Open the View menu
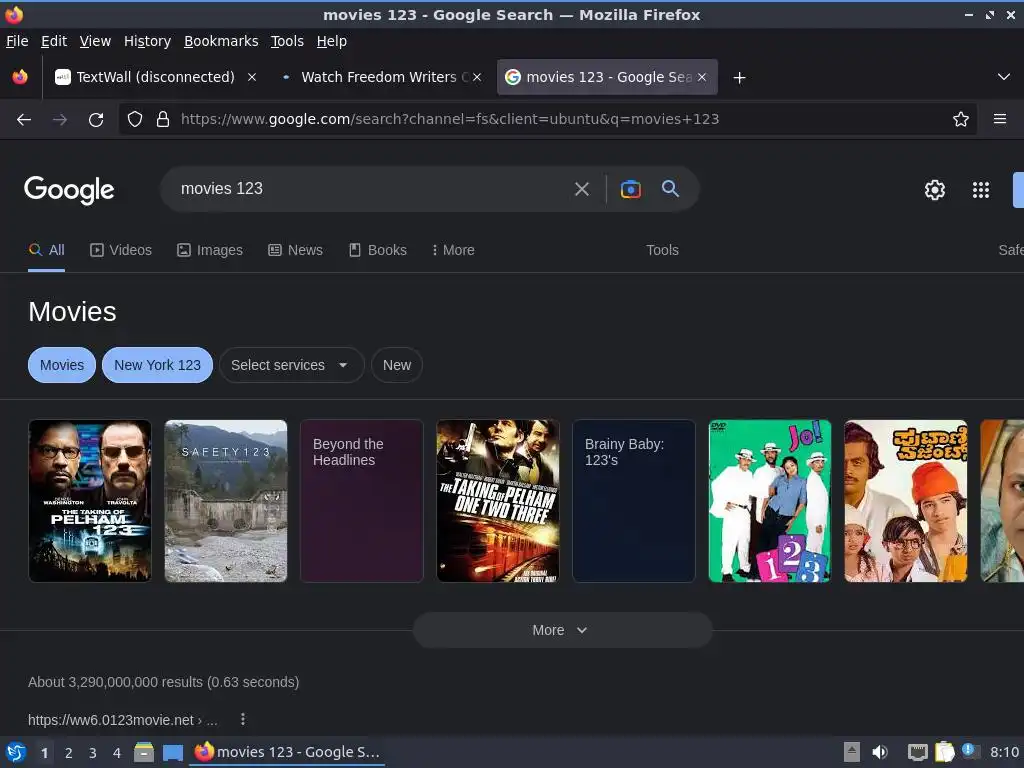 (95, 41)
